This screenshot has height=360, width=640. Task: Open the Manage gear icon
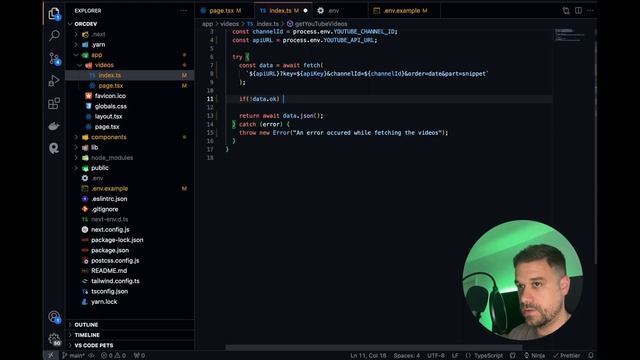tap(54, 339)
